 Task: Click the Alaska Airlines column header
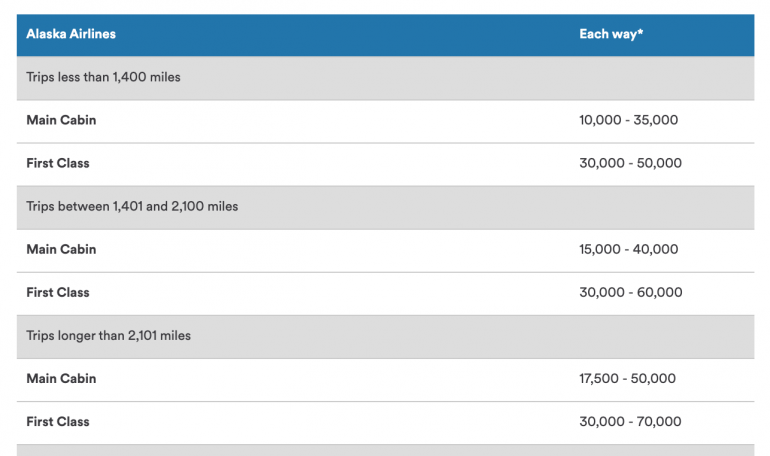tap(71, 34)
